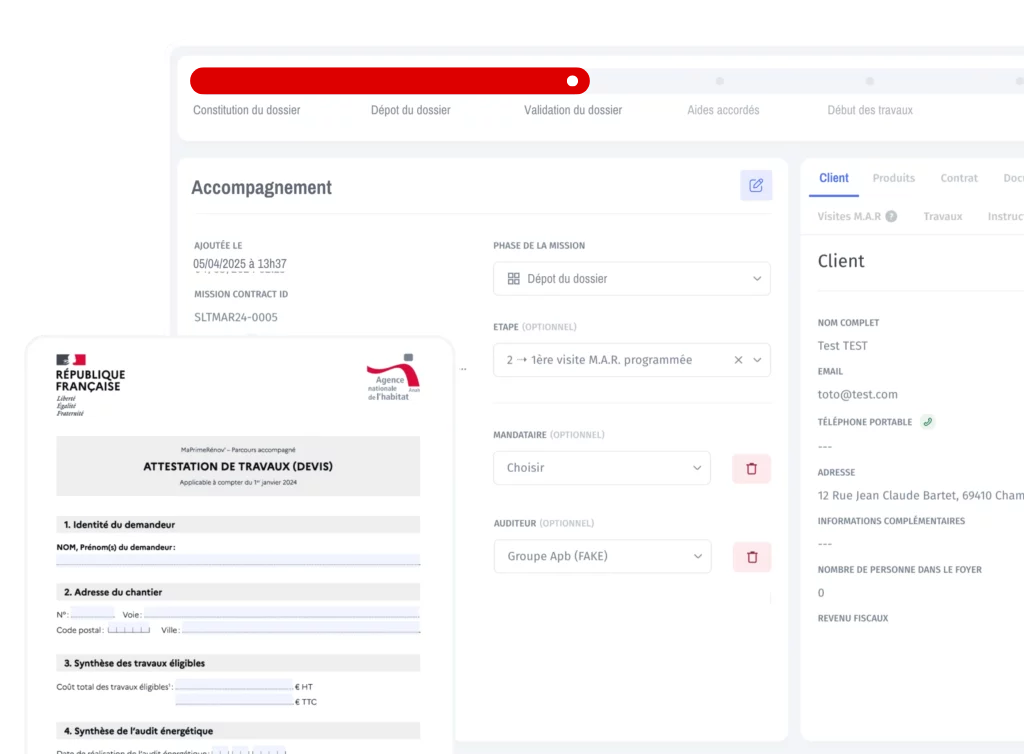
Task: Click the edit pencil icon in Accompagnement
Action: [756, 185]
